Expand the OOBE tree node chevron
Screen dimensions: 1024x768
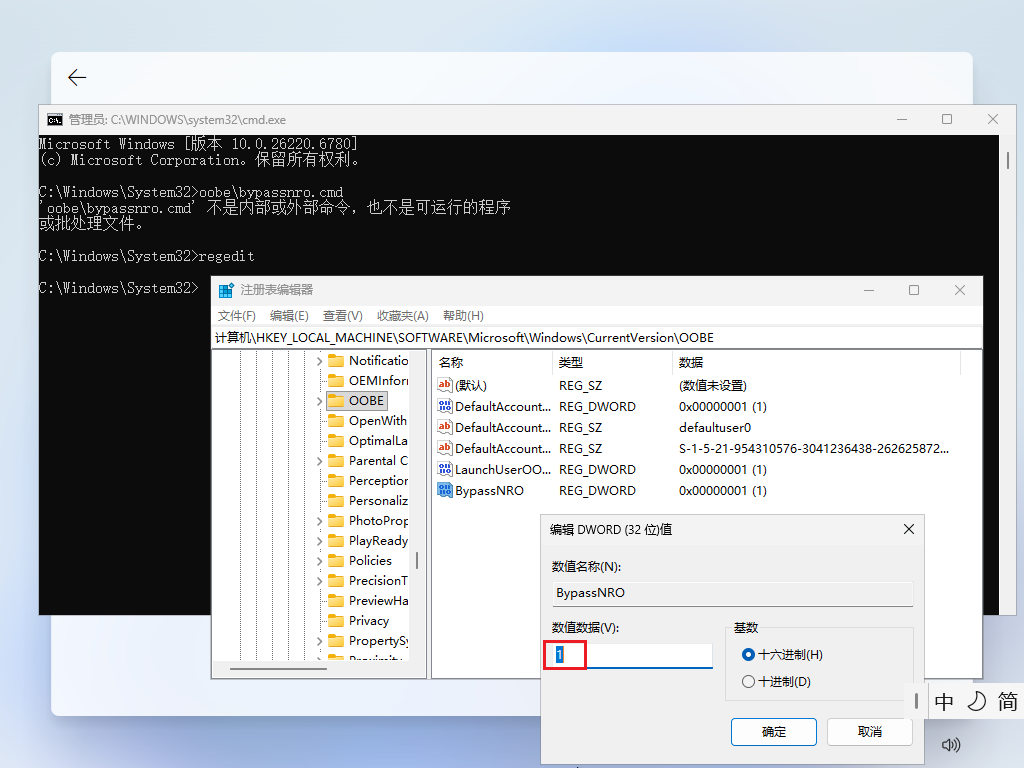[320, 401]
